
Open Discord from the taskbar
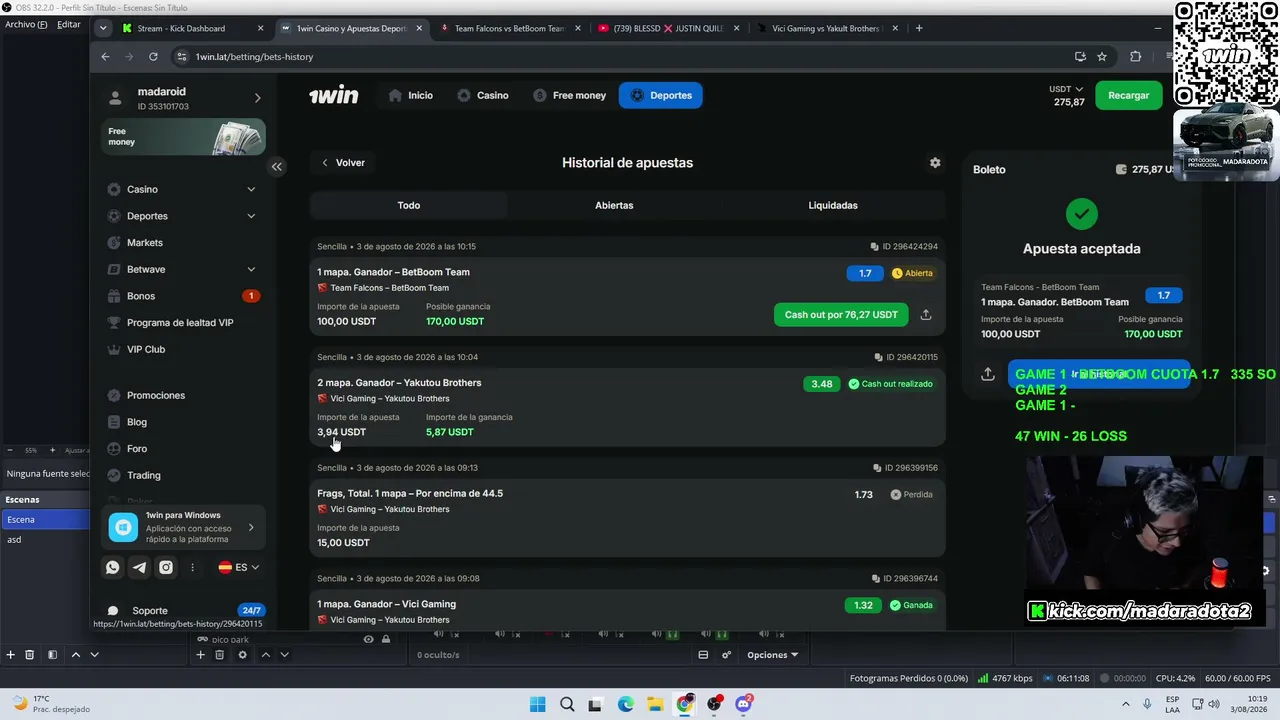coord(743,704)
